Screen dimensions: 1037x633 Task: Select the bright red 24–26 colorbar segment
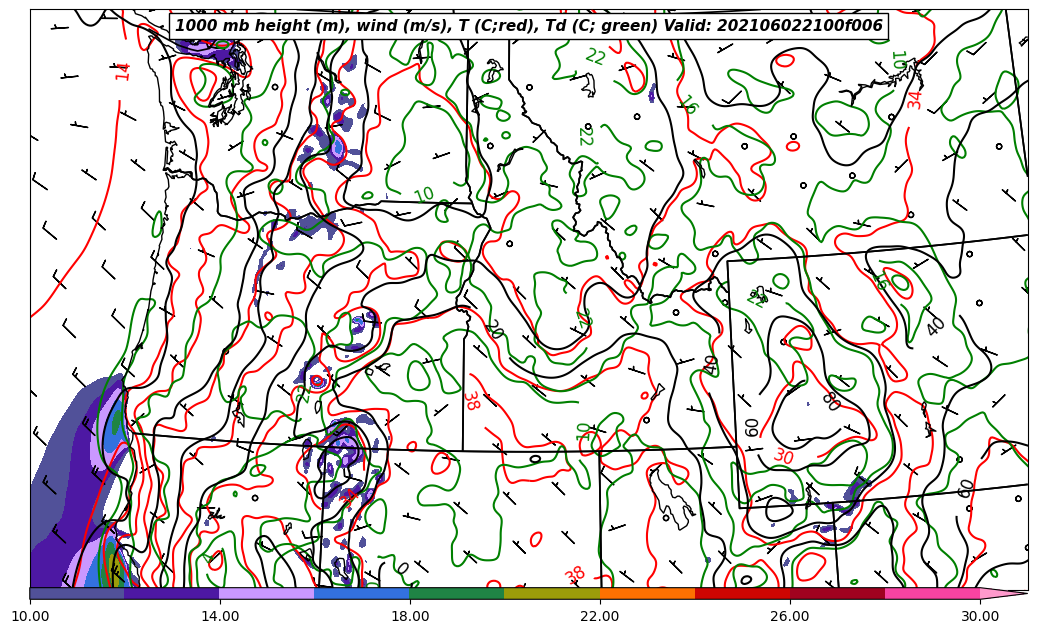743,593
